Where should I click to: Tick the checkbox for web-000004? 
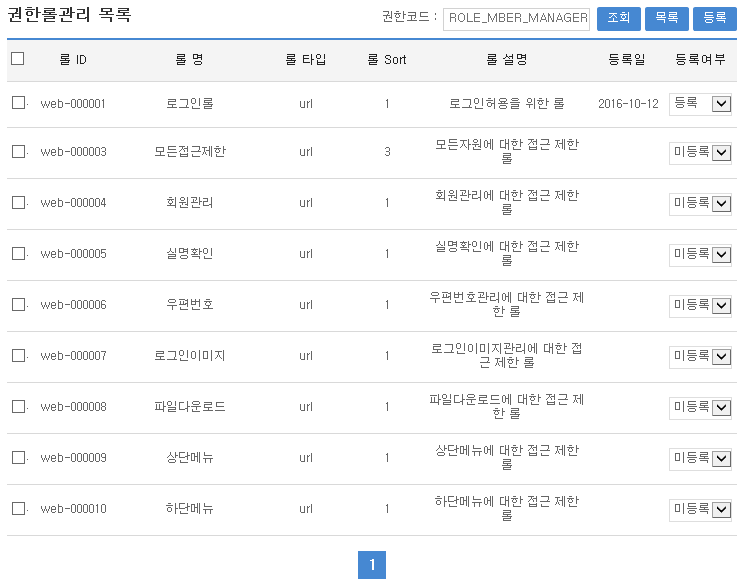click(18, 203)
